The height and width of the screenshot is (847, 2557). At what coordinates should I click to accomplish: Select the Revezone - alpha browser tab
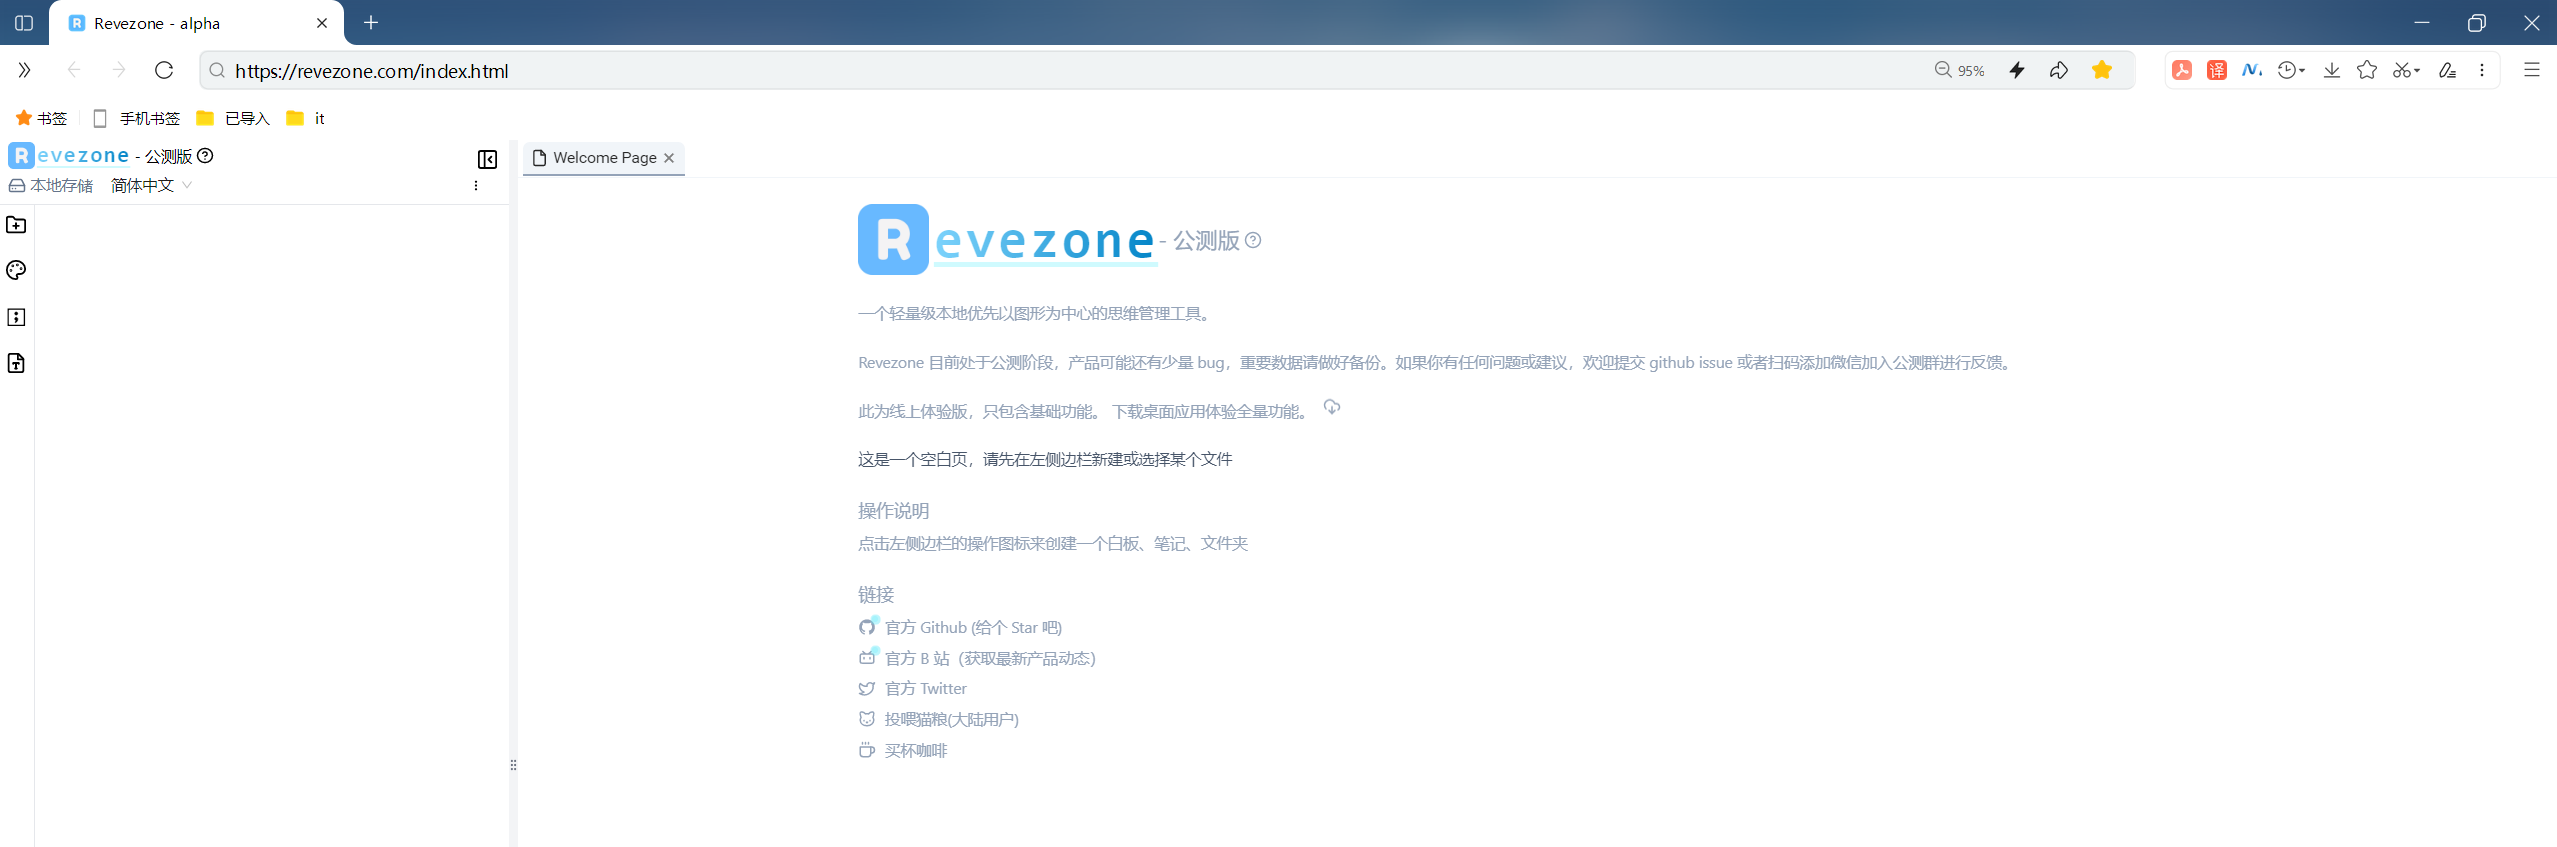click(196, 23)
